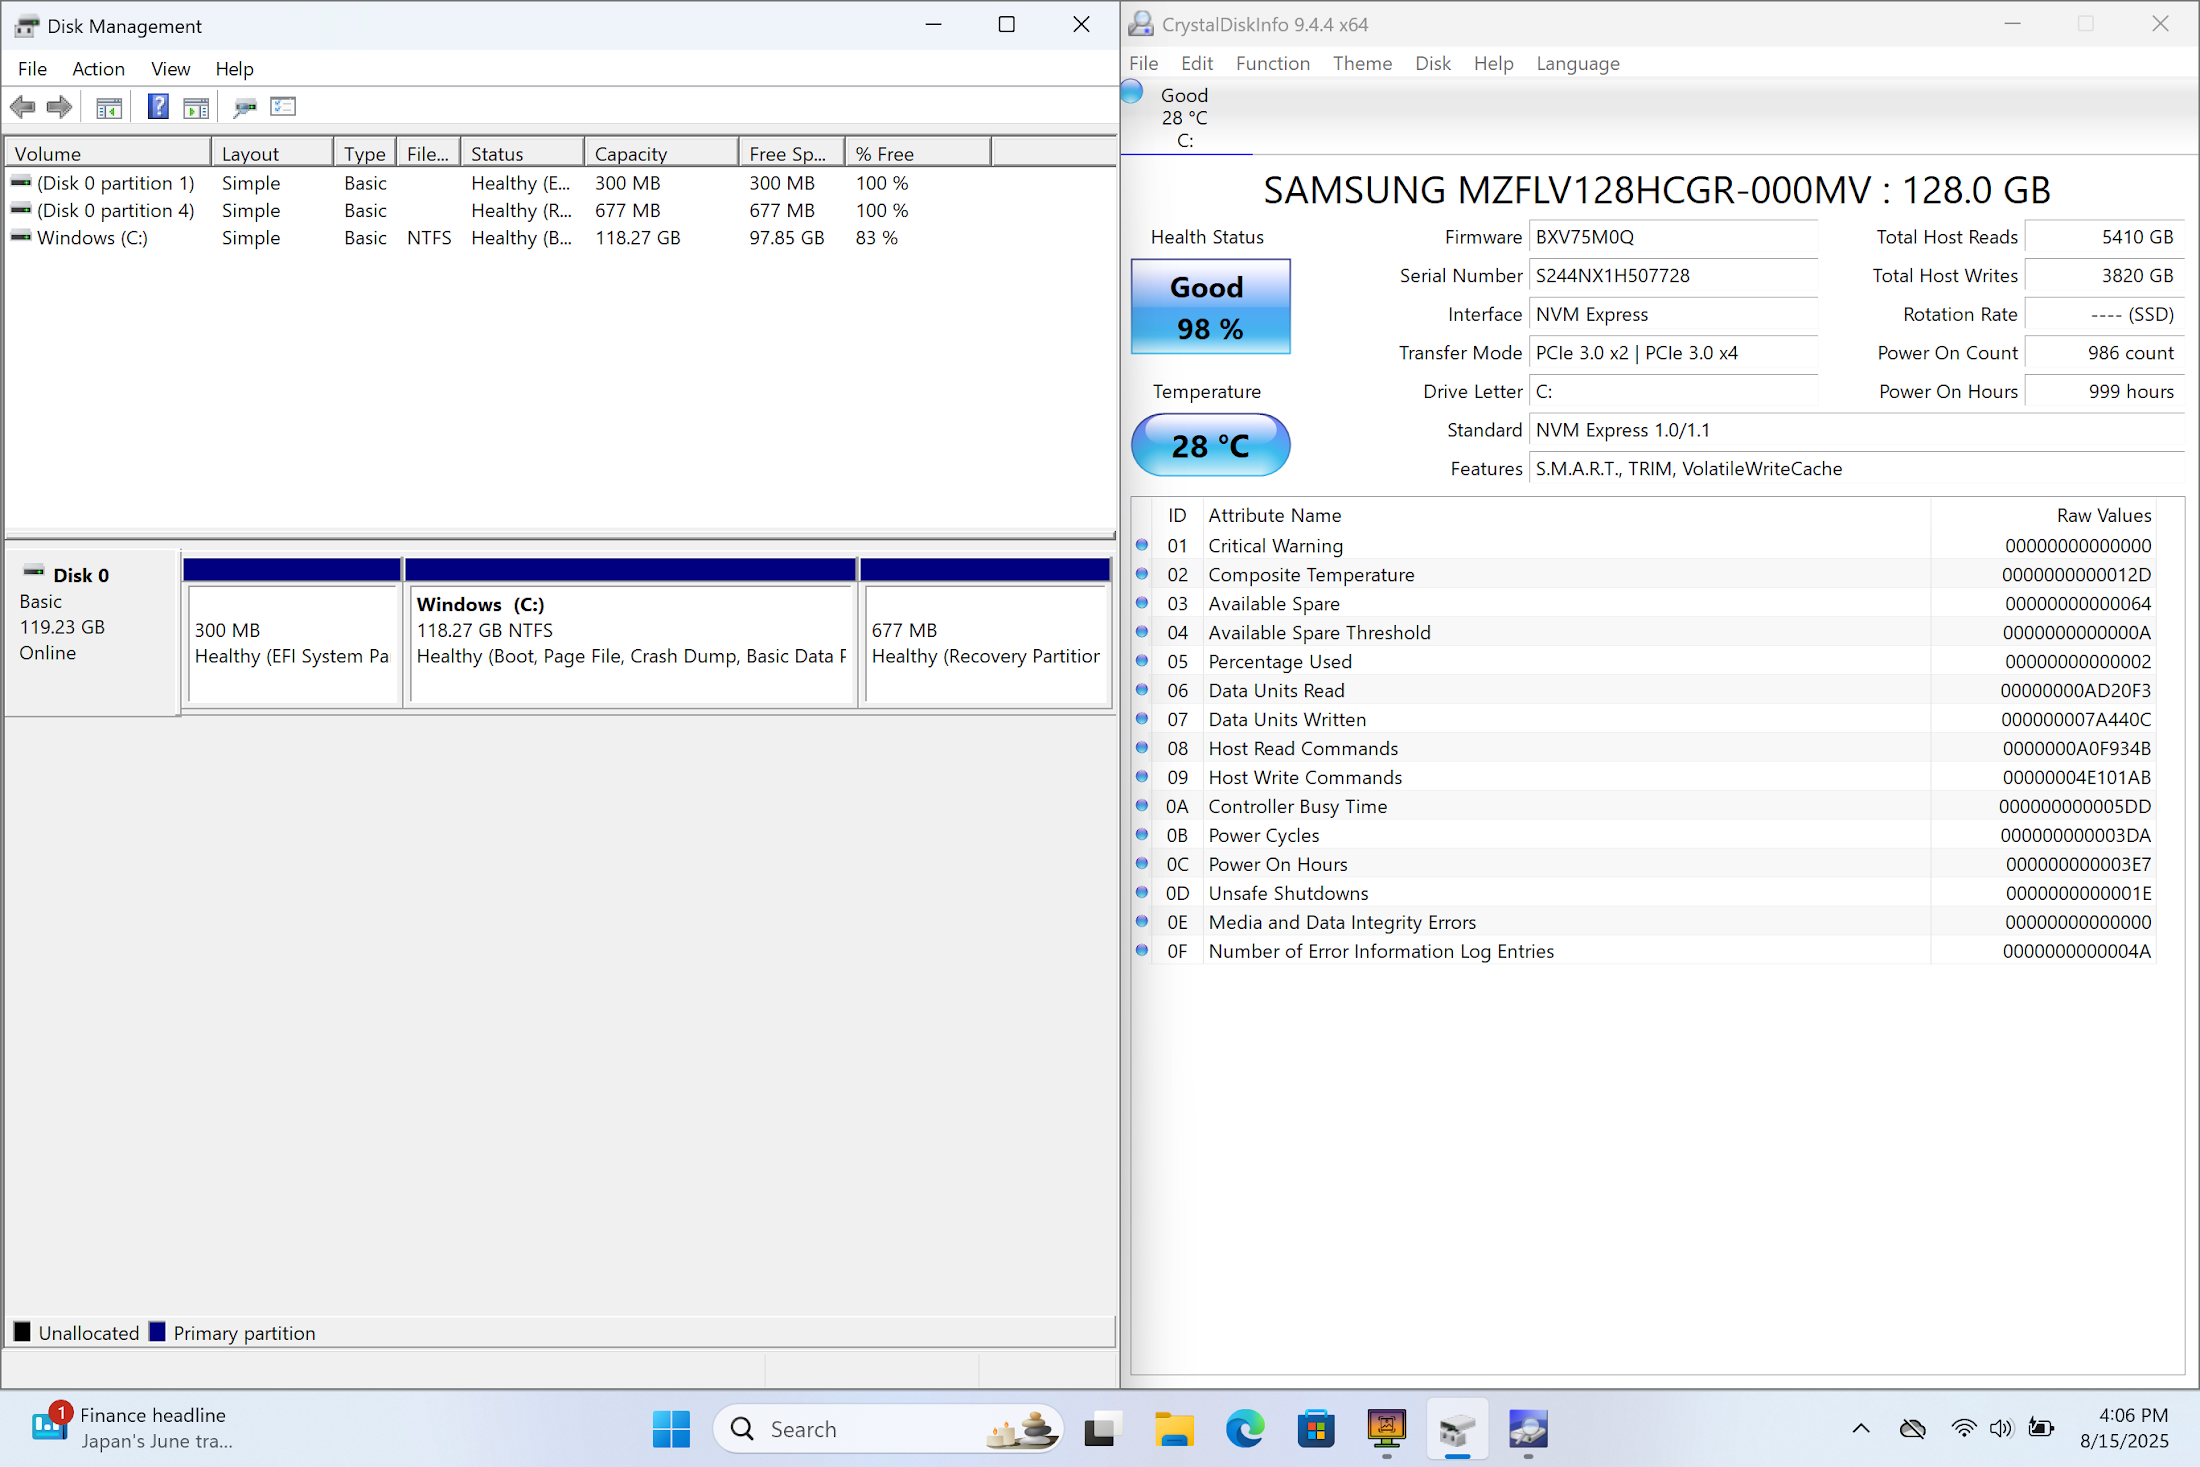Open Windows Start menu
2200x1467 pixels.
pos(671,1428)
